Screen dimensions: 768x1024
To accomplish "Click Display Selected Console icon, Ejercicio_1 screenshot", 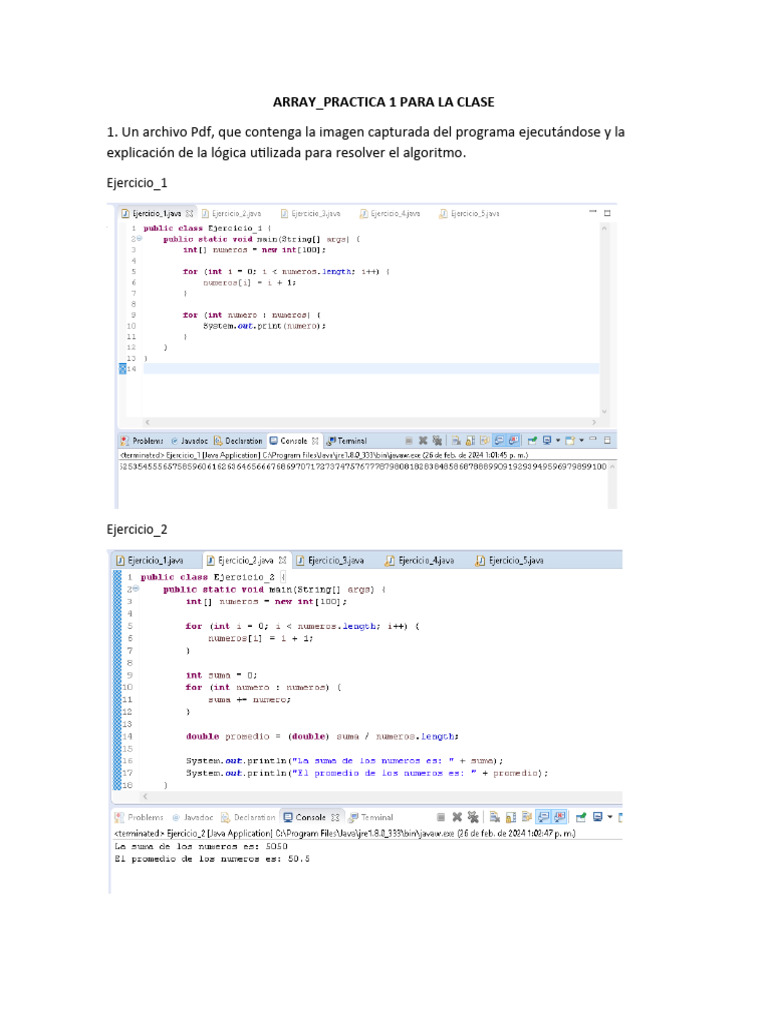I will tap(547, 441).
